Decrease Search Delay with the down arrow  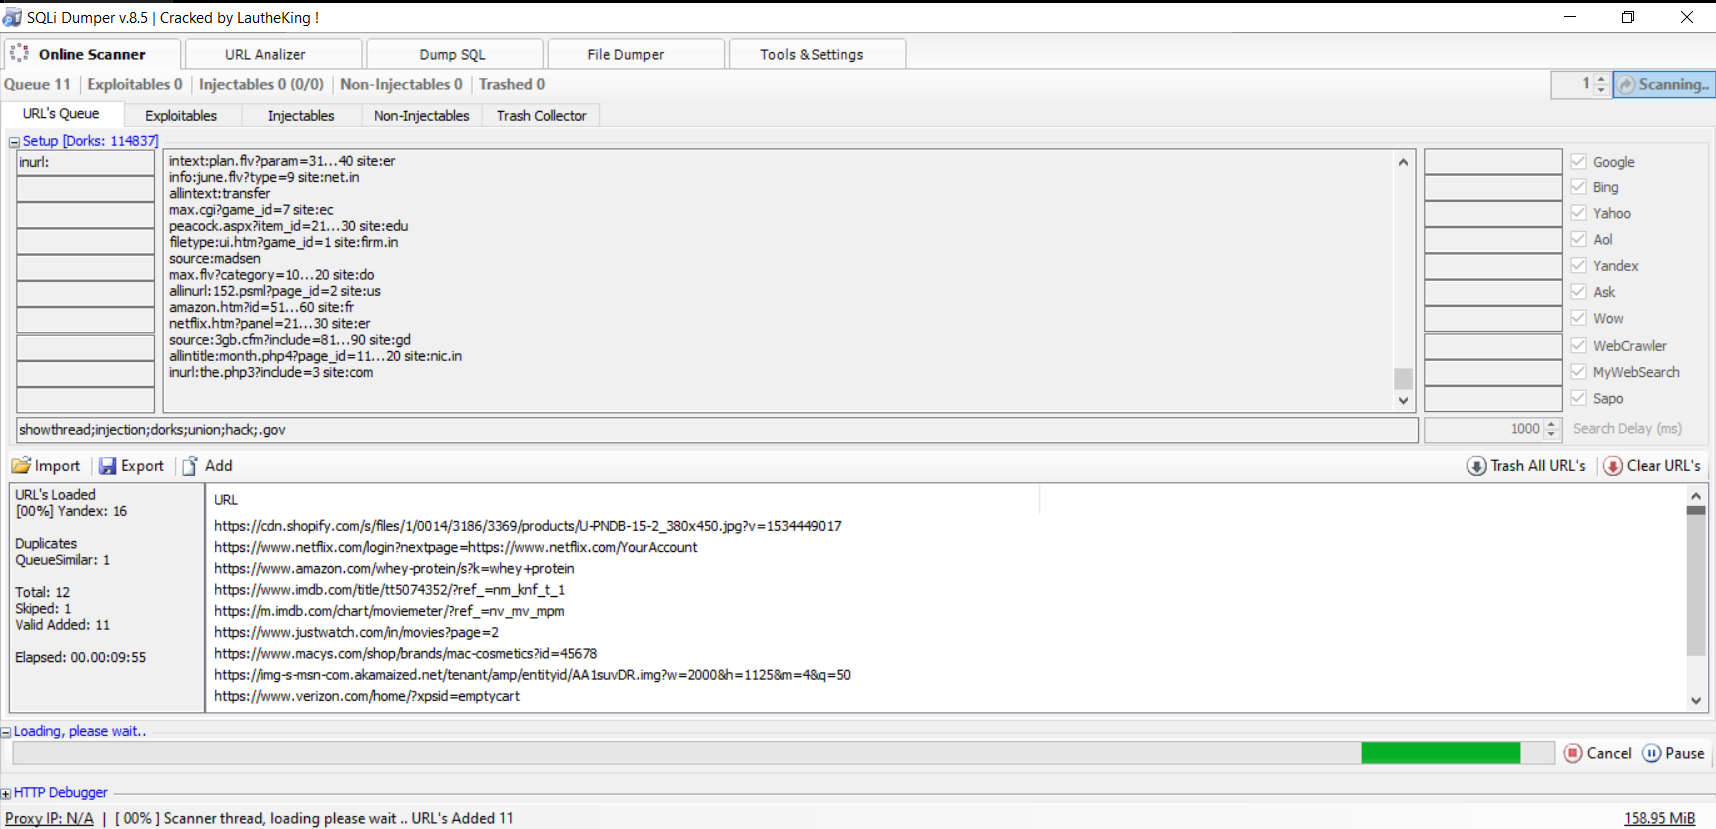tap(1551, 435)
